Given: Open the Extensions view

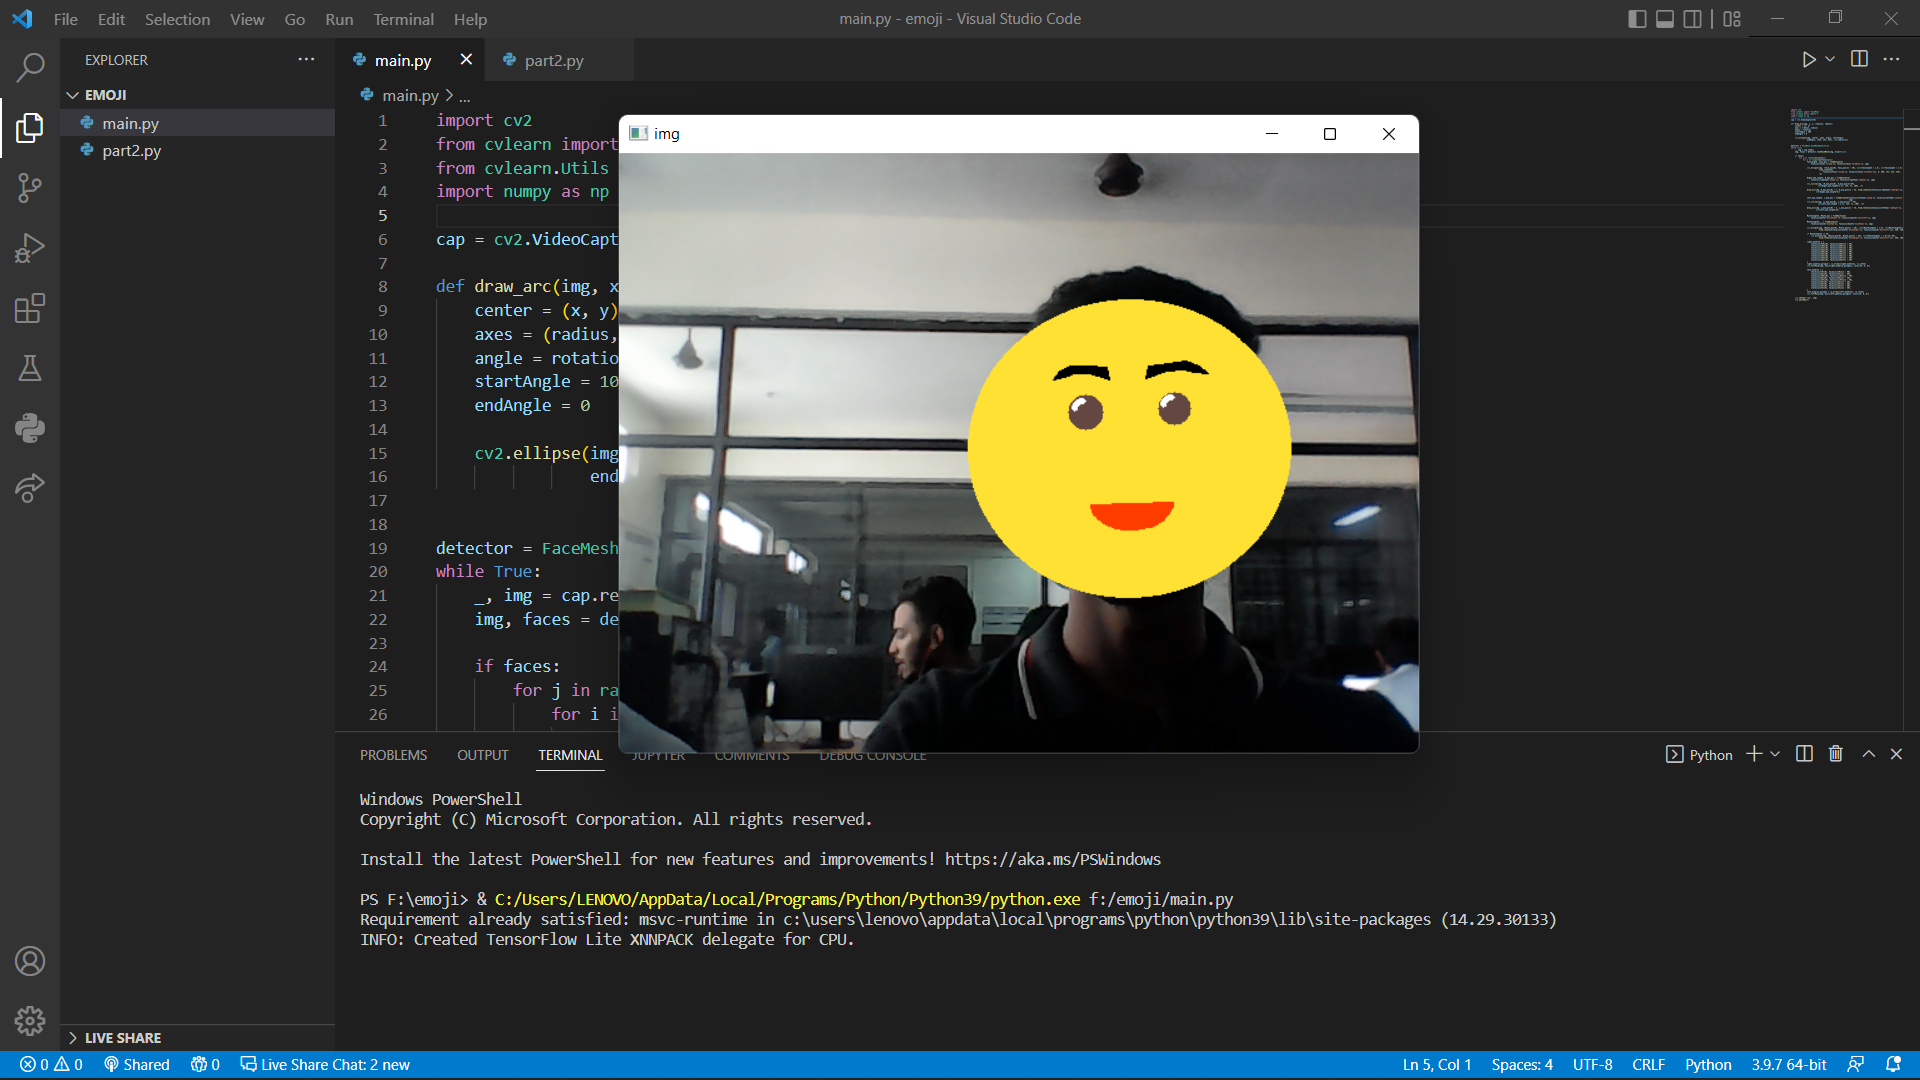Looking at the screenshot, I should pyautogui.click(x=30, y=308).
